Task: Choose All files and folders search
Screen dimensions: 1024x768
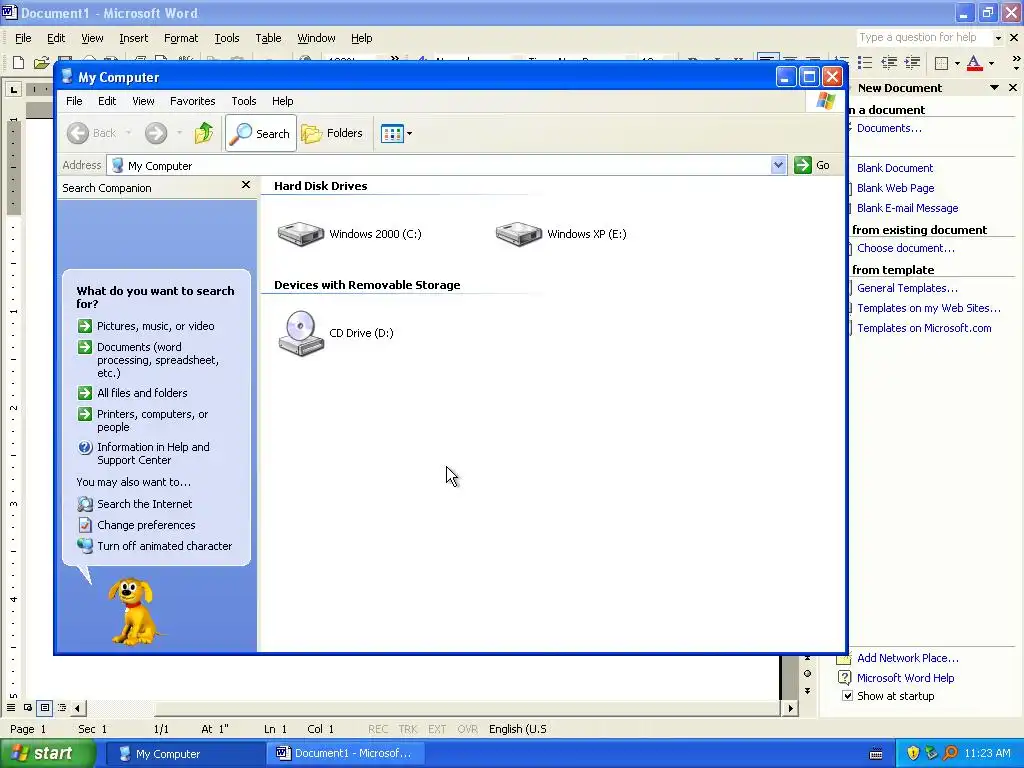Action: (x=142, y=393)
